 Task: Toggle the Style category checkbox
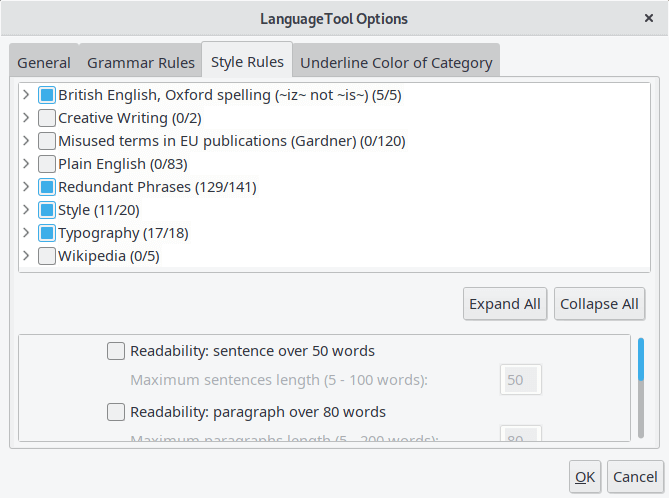[x=47, y=210]
